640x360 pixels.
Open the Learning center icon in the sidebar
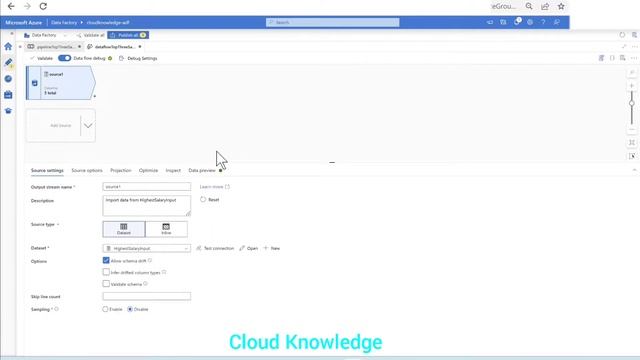[8, 111]
